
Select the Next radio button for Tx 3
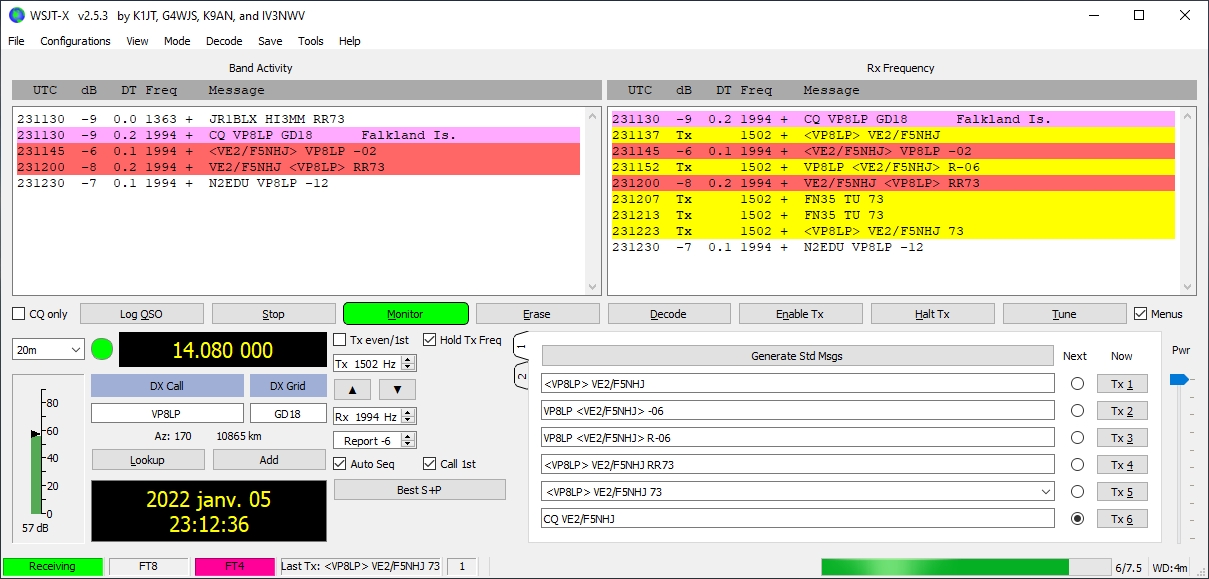coord(1077,438)
